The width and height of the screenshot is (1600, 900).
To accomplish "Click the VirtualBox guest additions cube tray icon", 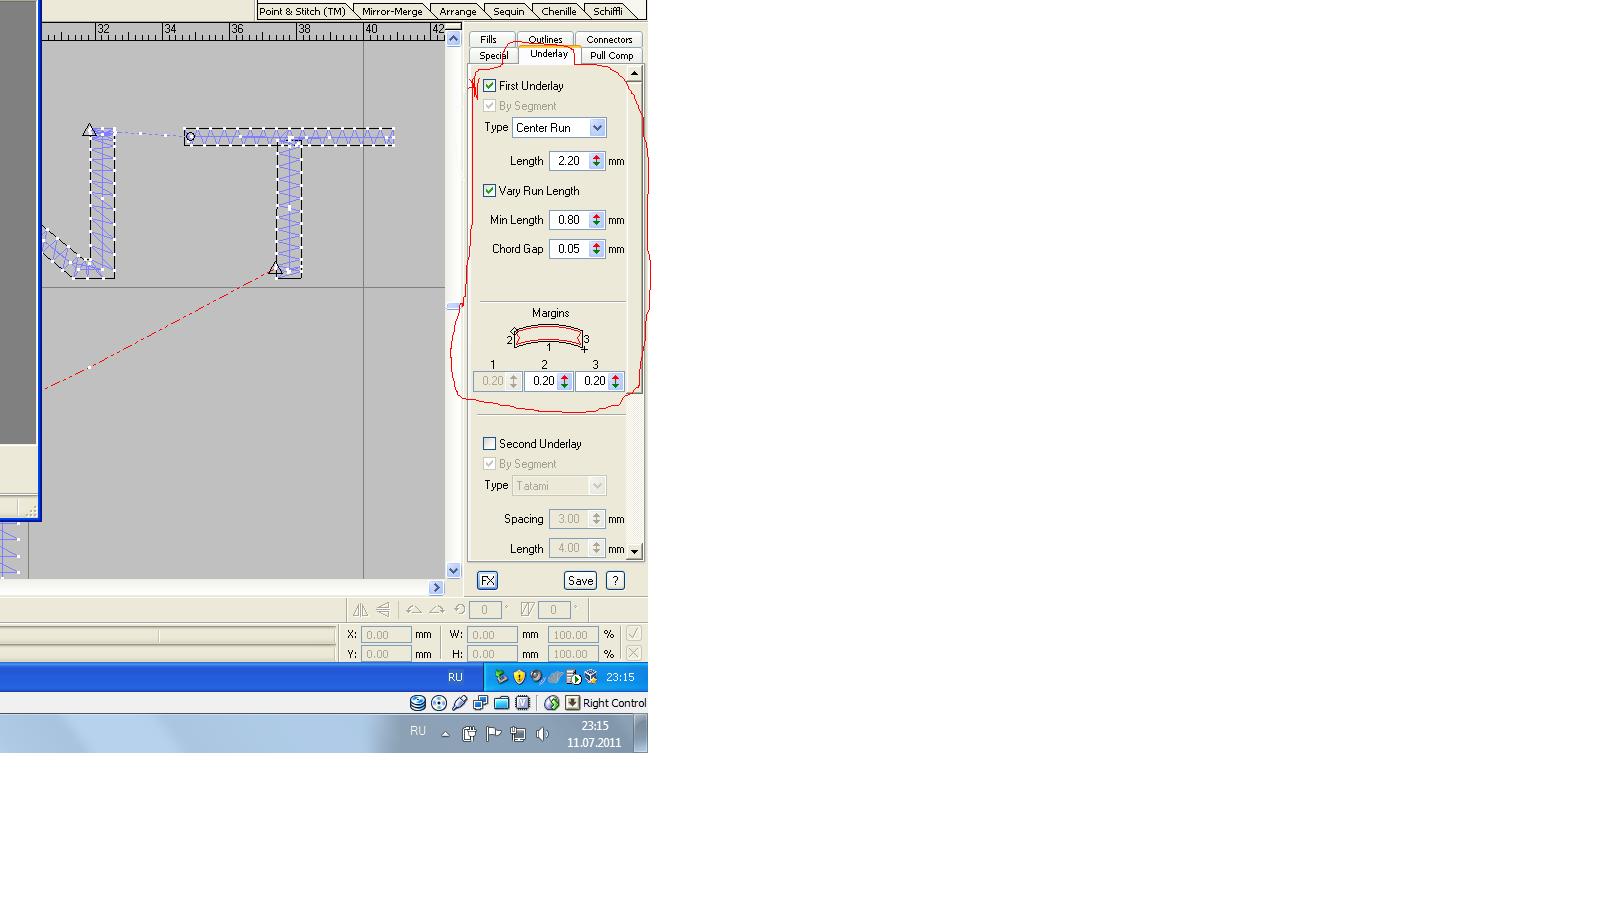I will (591, 677).
